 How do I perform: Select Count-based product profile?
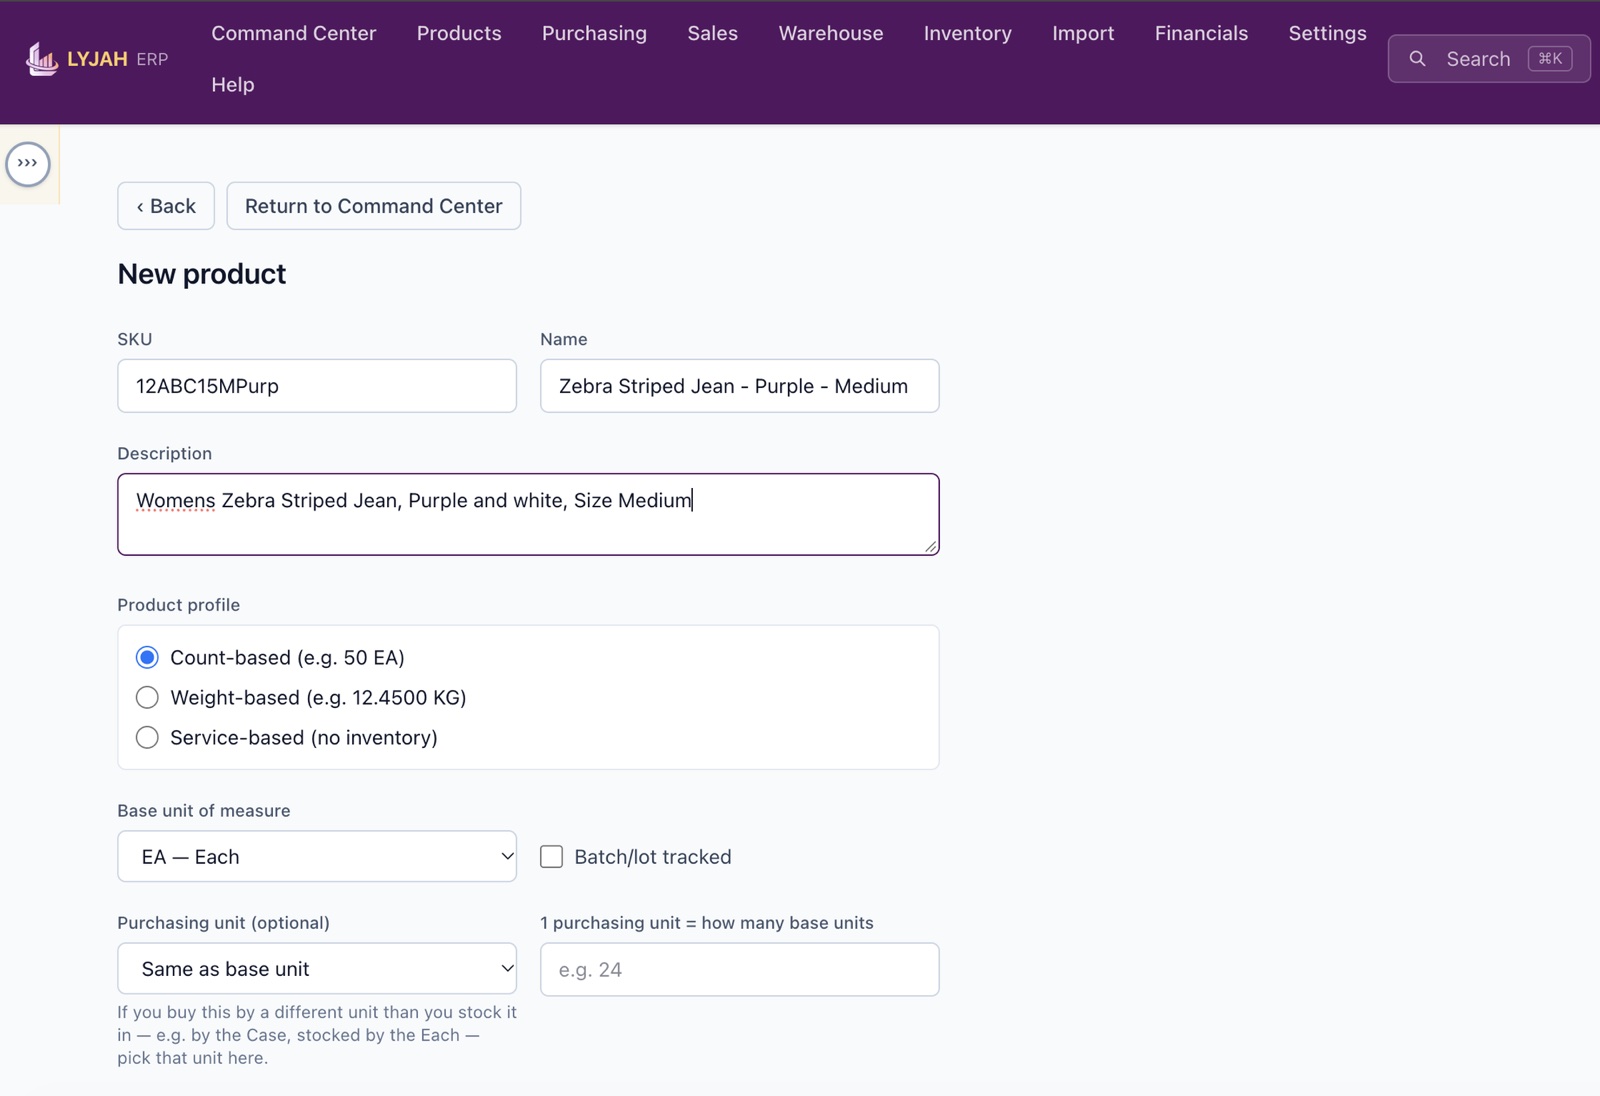click(x=147, y=657)
